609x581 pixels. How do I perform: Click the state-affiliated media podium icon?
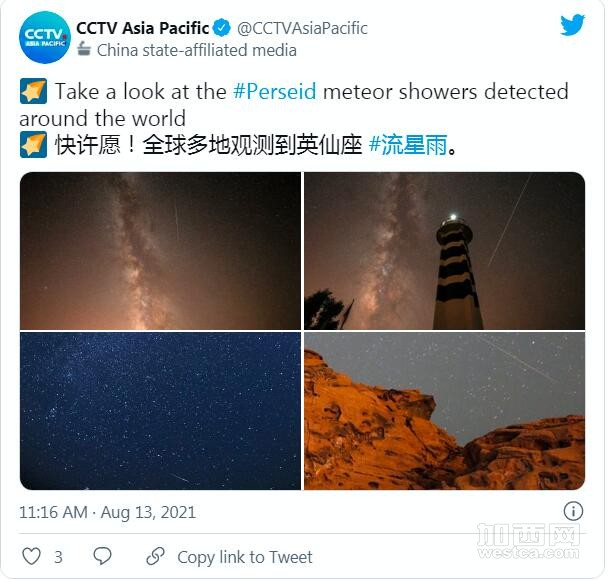84,49
